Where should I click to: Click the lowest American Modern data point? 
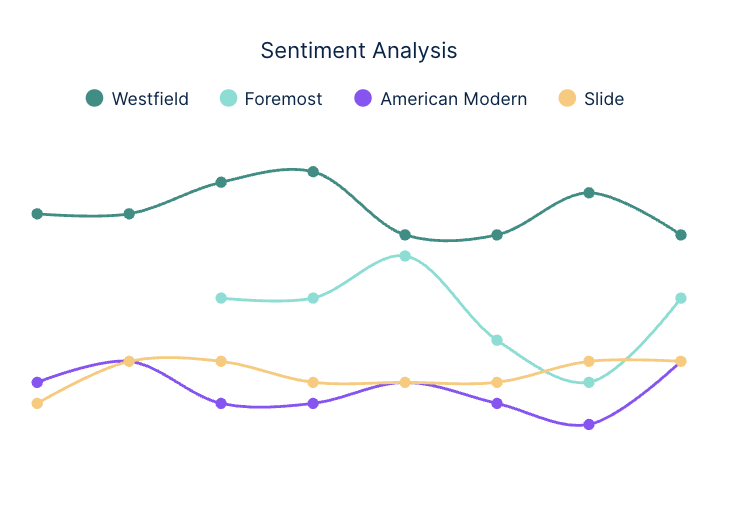[589, 425]
